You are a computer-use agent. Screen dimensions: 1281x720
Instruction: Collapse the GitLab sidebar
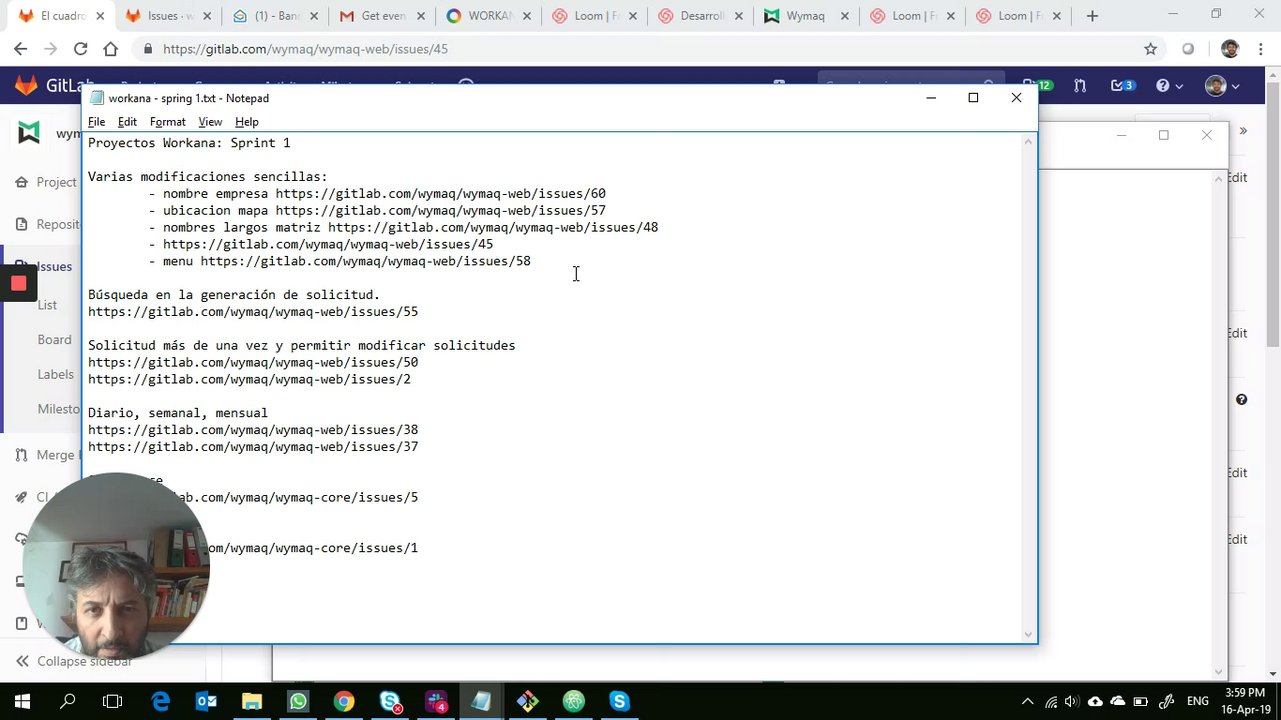click(x=73, y=661)
